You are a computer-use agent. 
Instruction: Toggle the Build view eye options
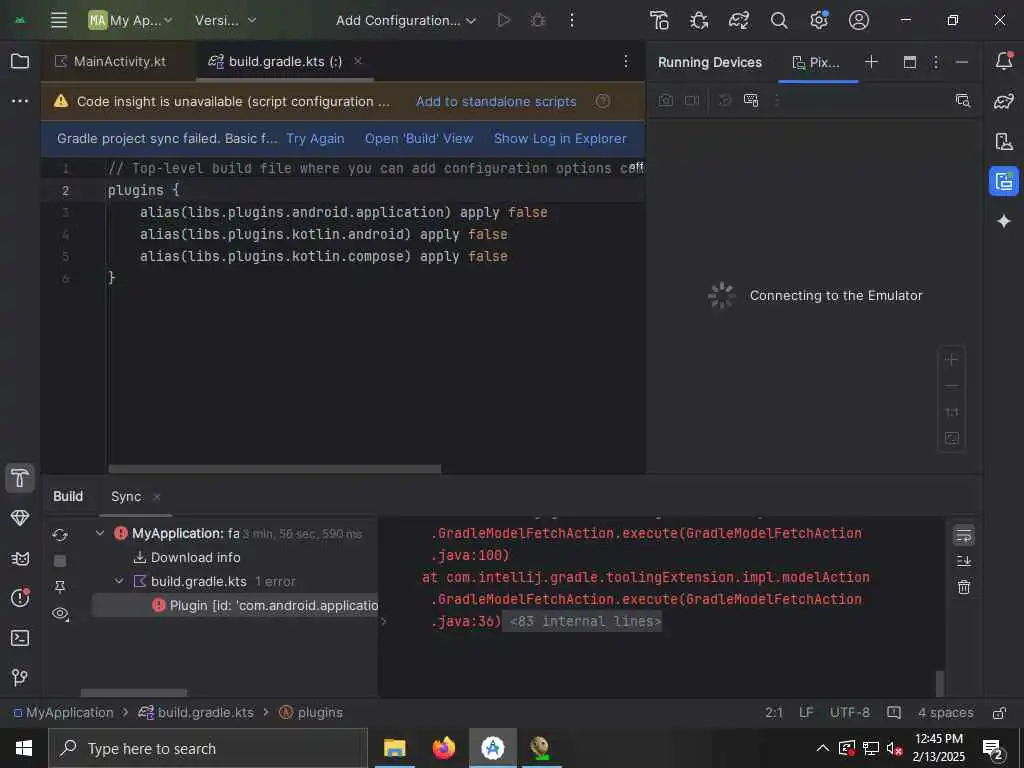click(x=60, y=613)
